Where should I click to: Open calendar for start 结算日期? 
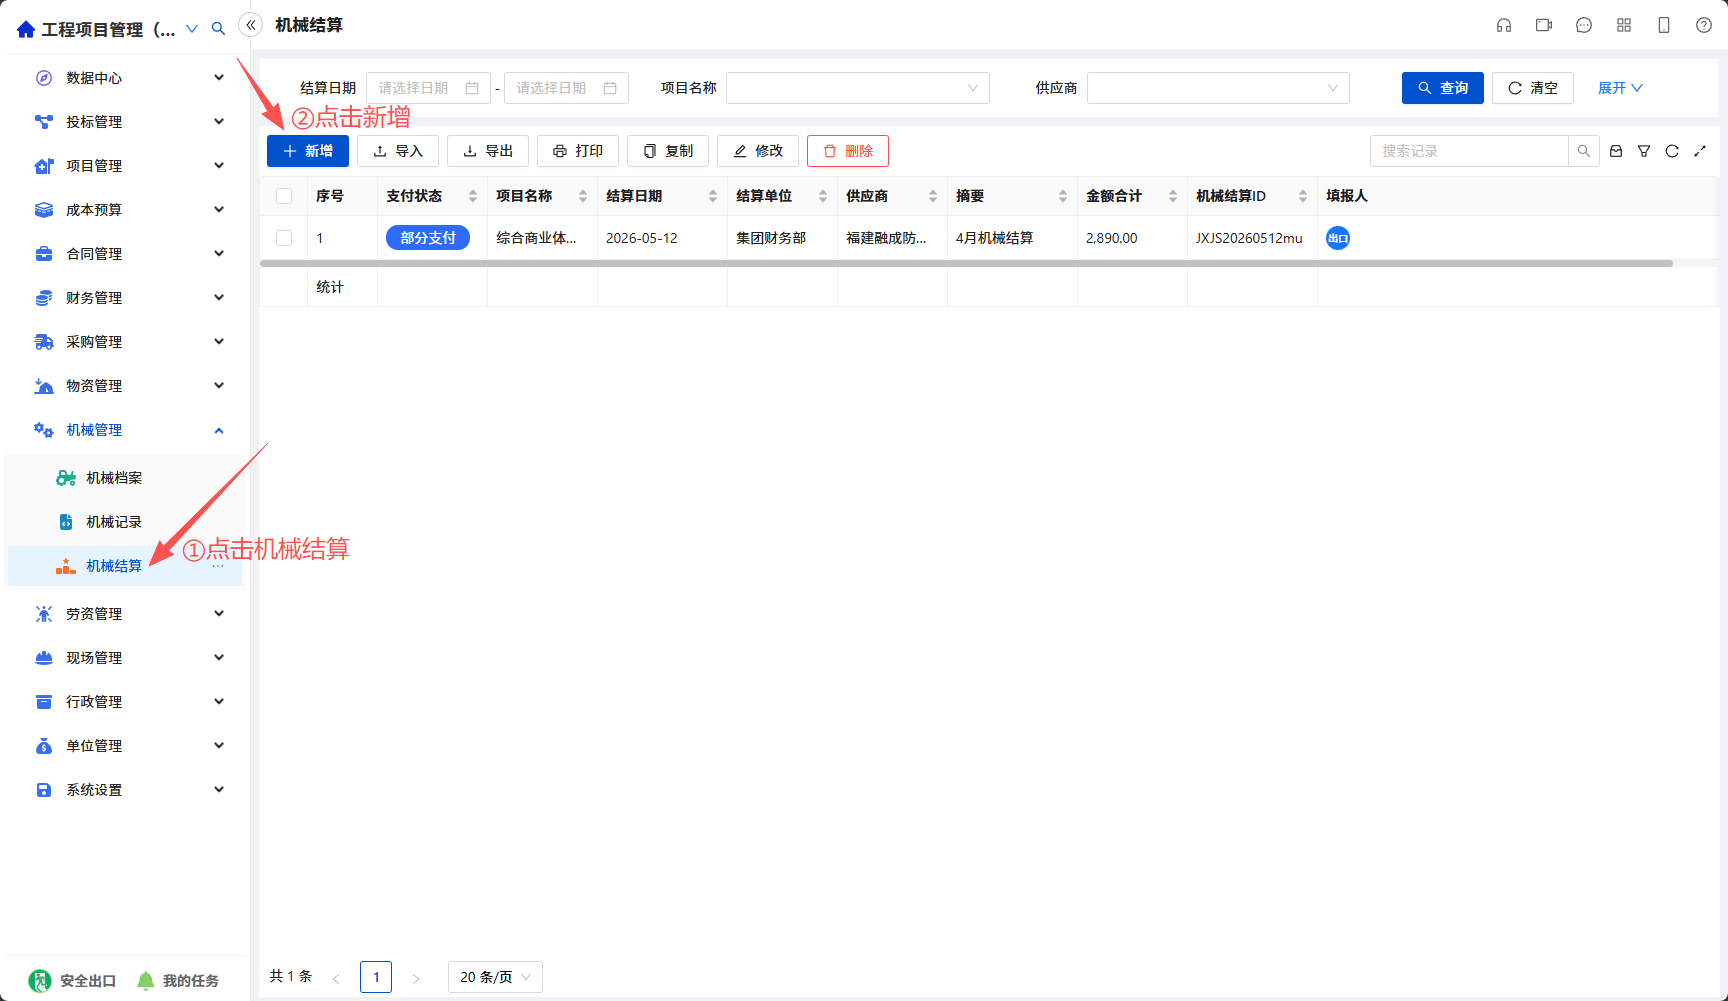472,88
